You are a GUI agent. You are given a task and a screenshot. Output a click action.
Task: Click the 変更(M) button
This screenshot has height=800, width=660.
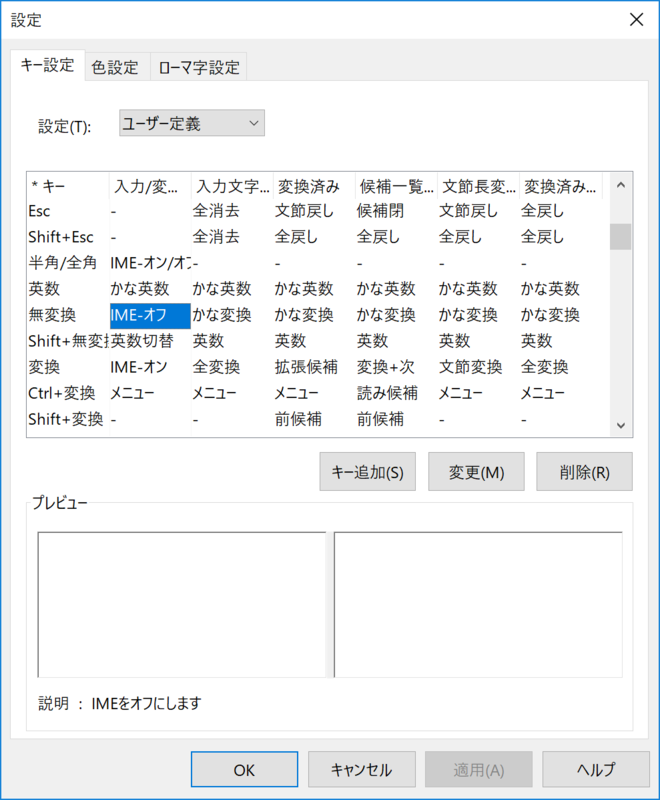476,471
